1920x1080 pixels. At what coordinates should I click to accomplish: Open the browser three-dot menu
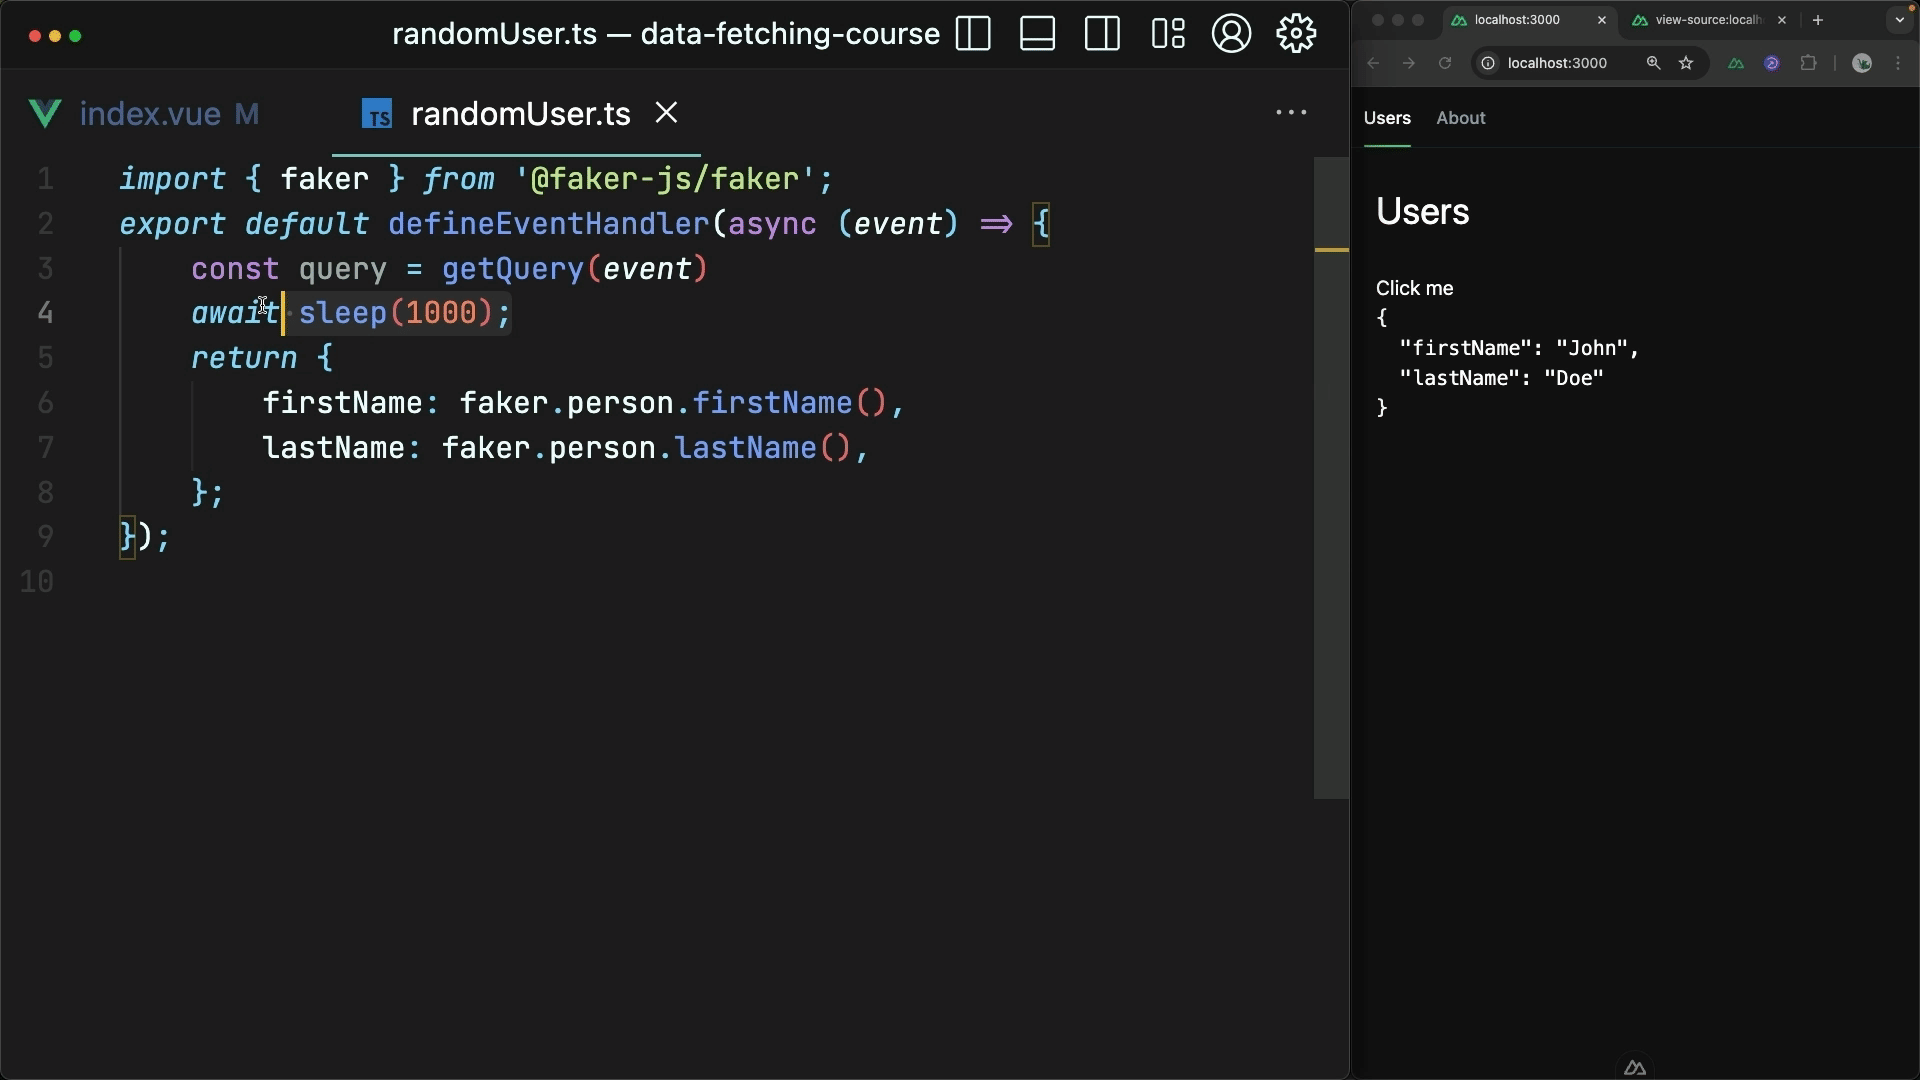1898,63
